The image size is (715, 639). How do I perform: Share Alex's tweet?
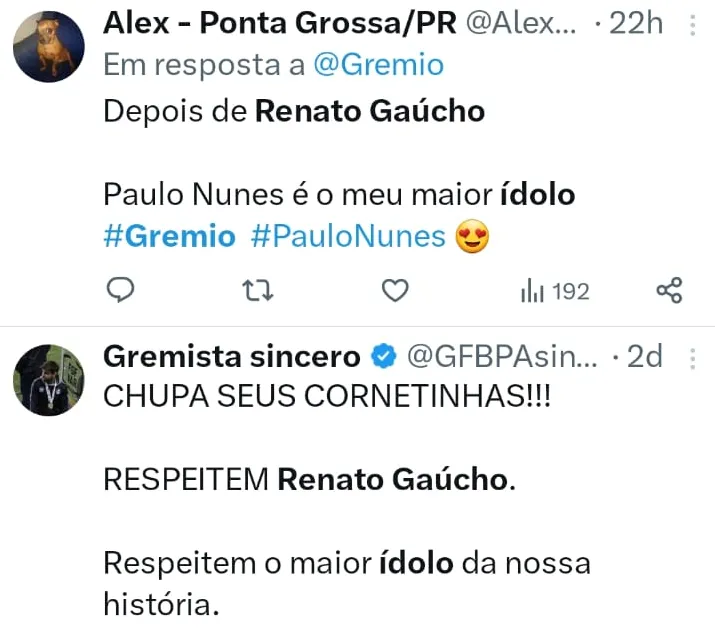pyautogui.click(x=669, y=290)
